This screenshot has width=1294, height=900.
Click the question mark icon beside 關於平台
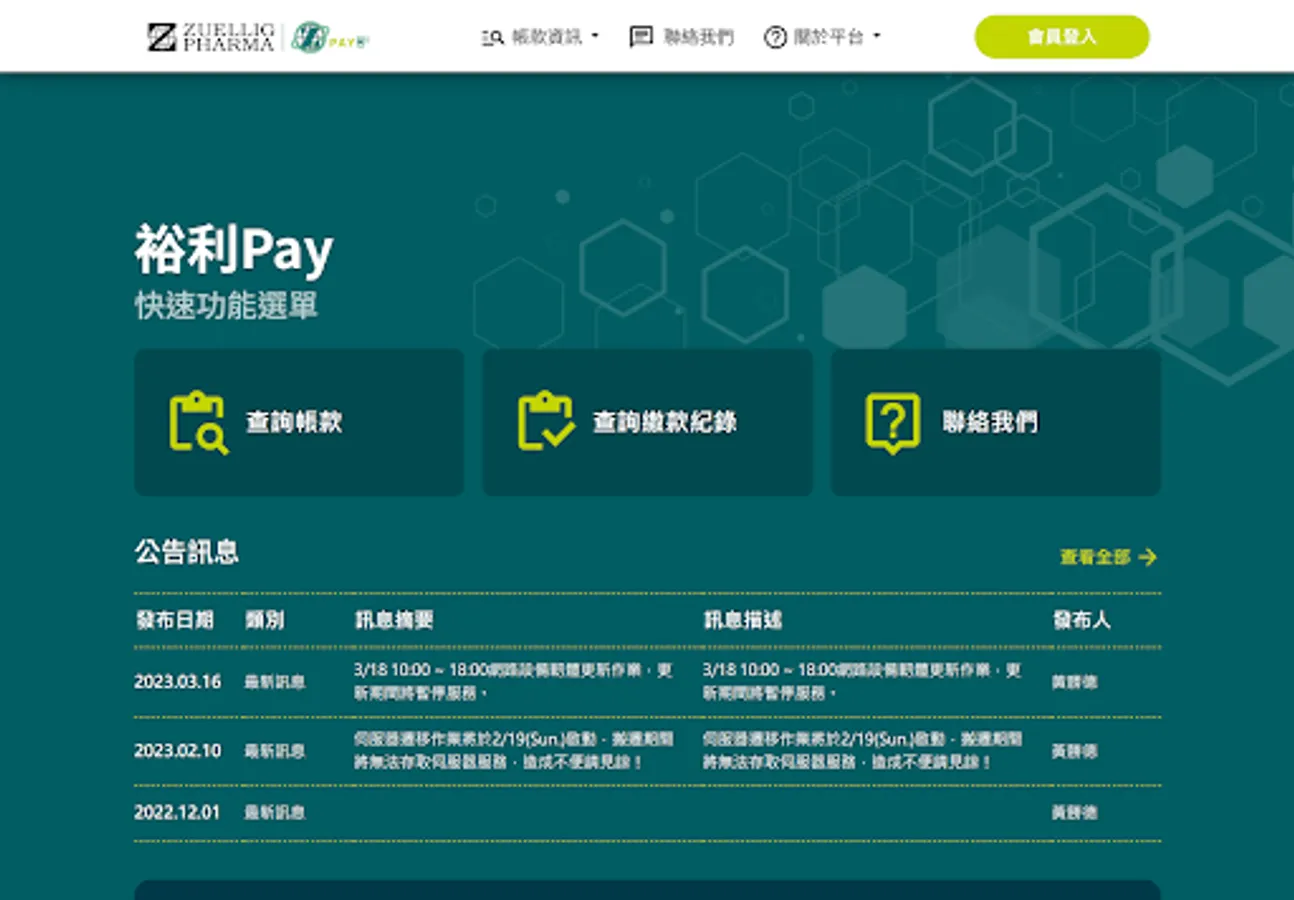(775, 38)
